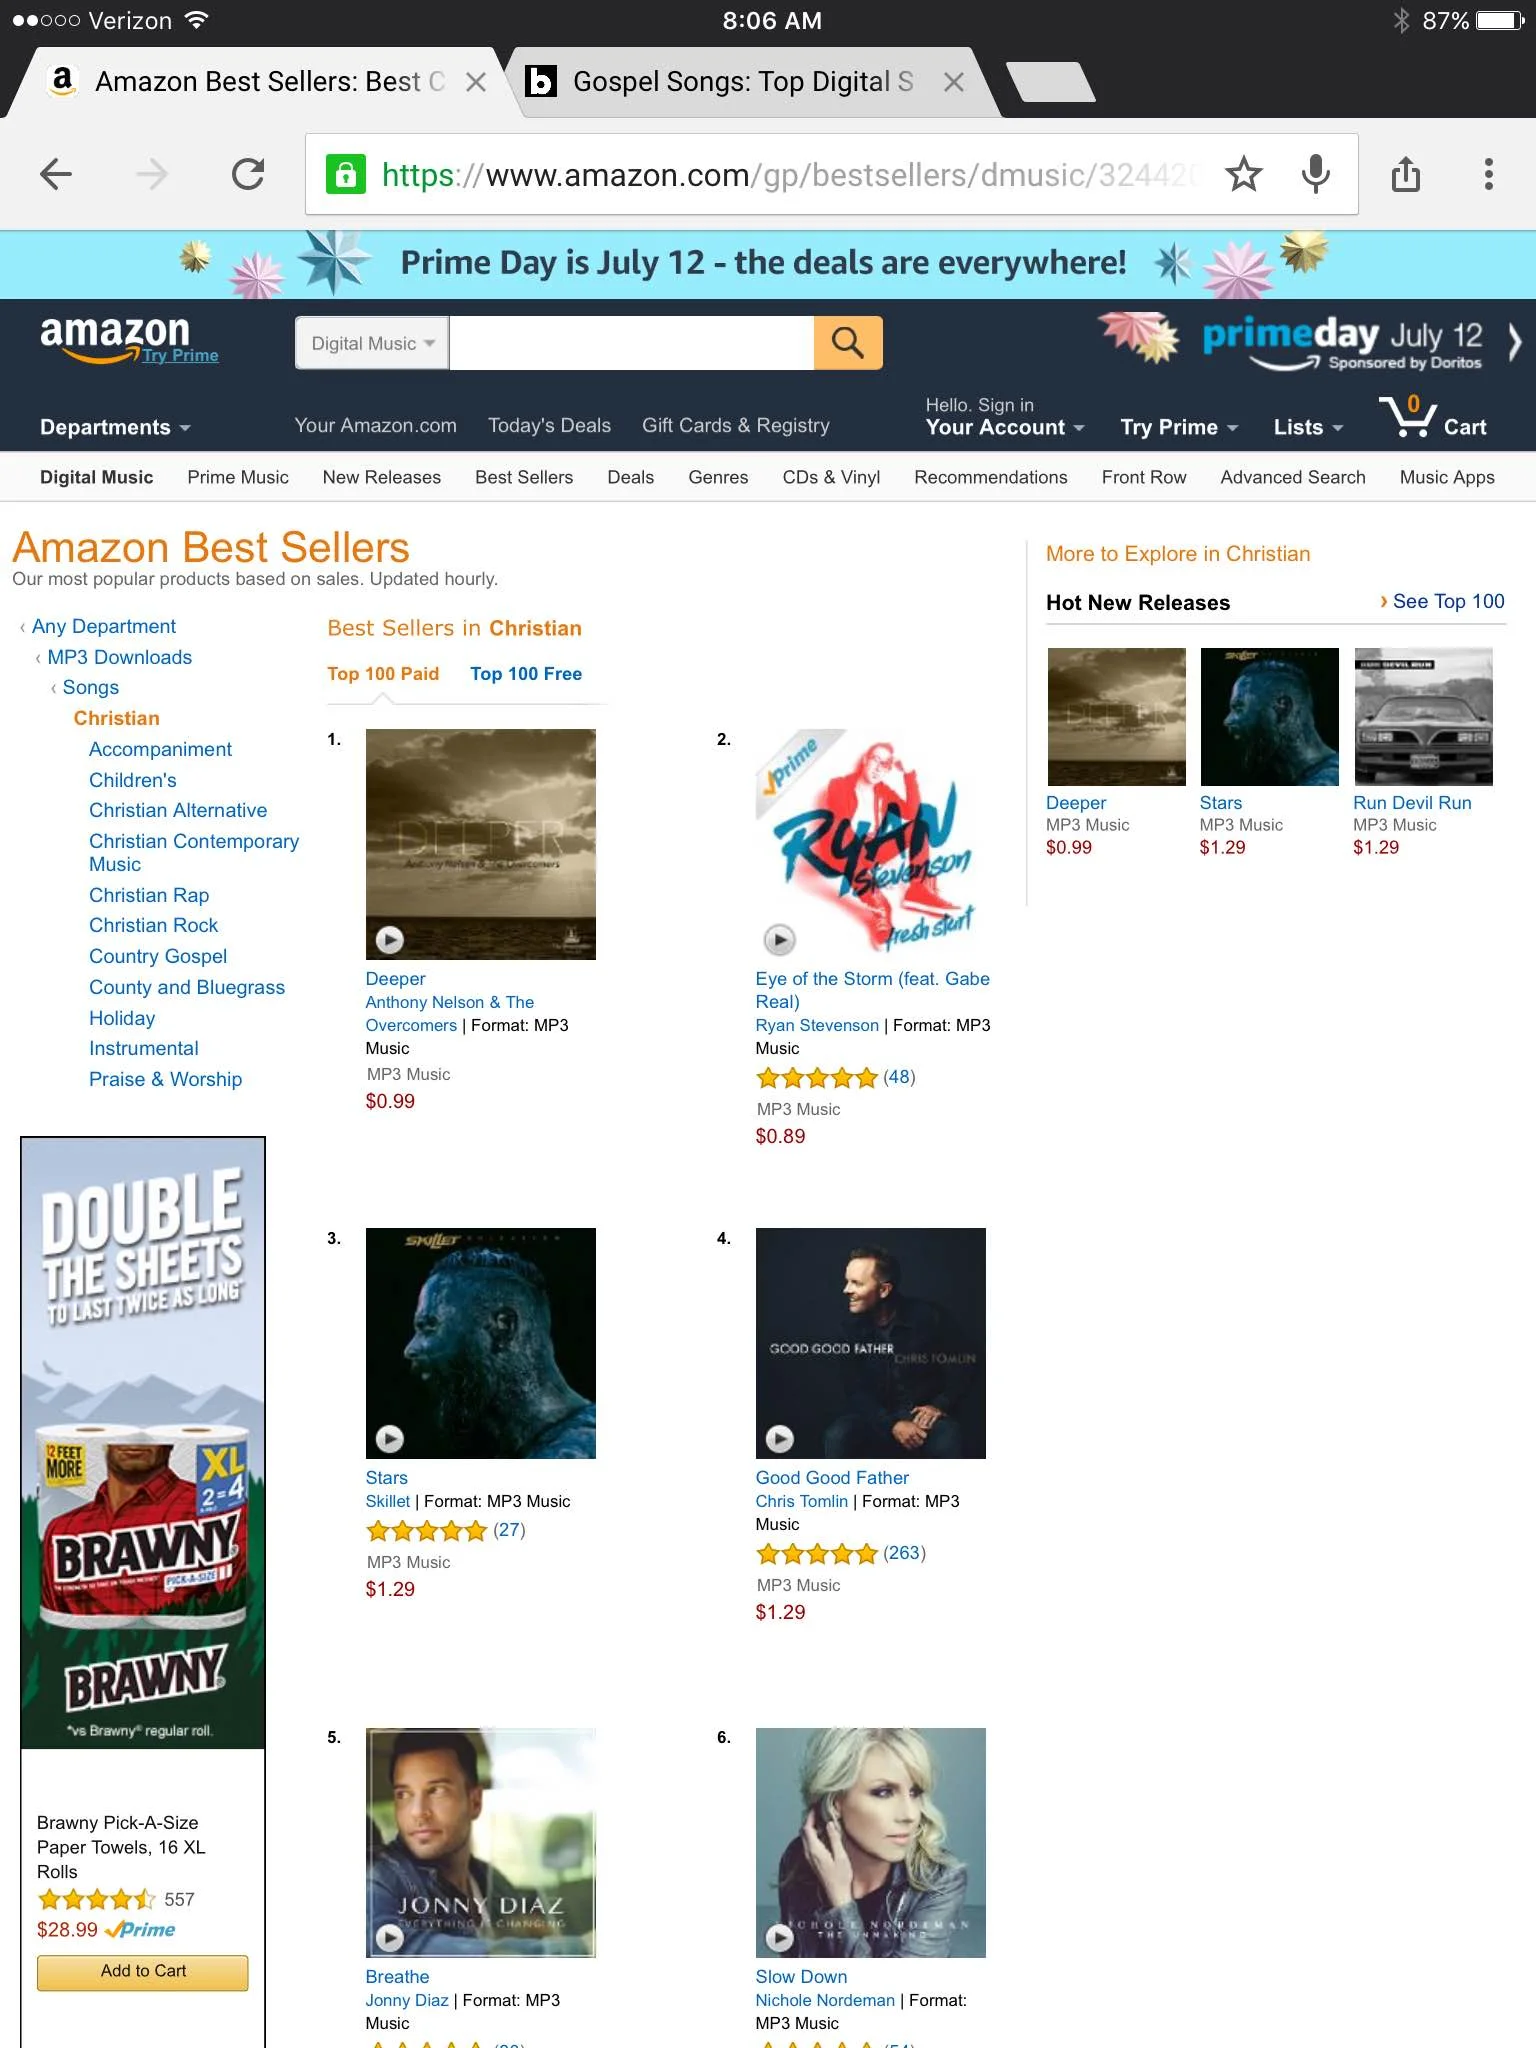The height and width of the screenshot is (2048, 1536).
Task: Reload the page with refresh icon
Action: pyautogui.click(x=247, y=174)
